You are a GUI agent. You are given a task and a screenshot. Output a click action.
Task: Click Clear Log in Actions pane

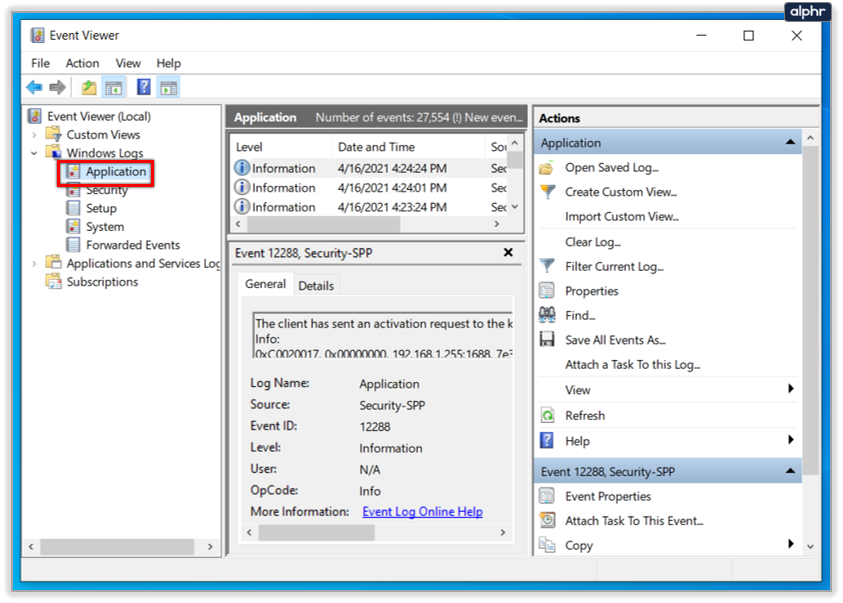[x=592, y=242]
